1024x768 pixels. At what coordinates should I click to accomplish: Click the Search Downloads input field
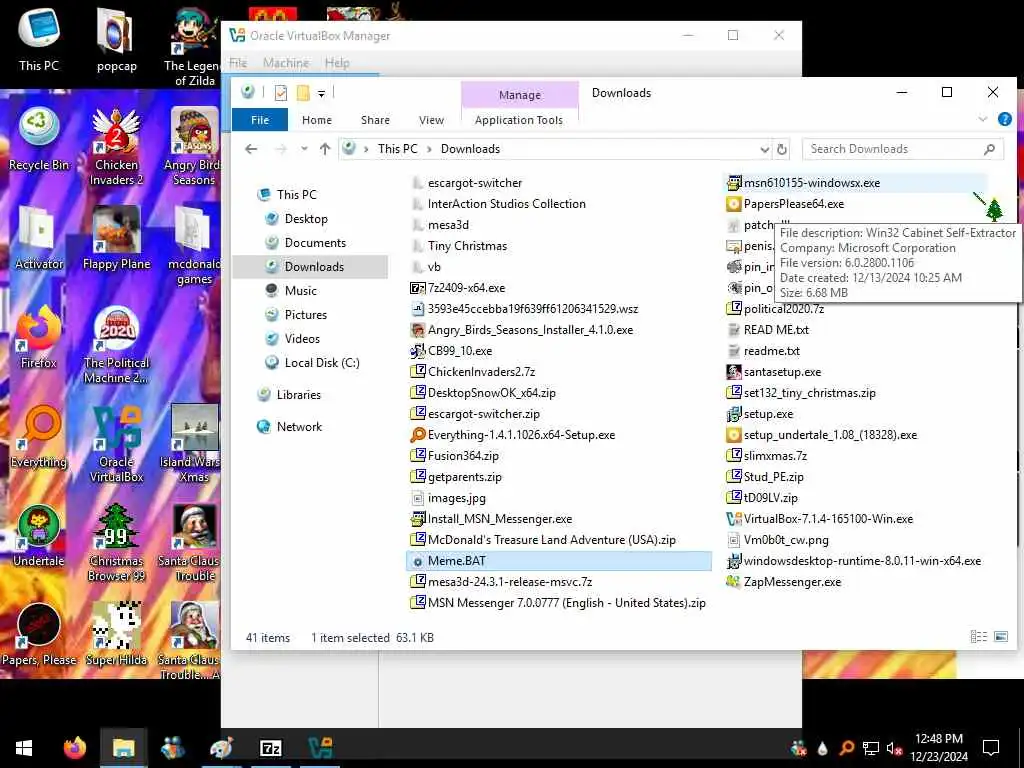[x=901, y=149]
